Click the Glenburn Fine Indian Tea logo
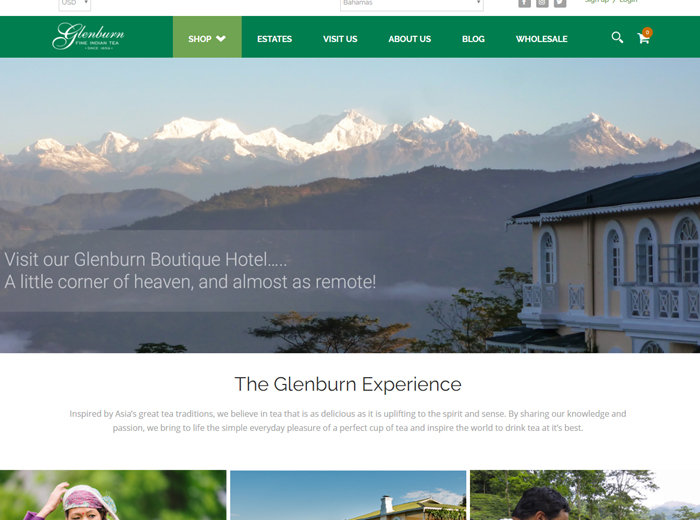 (x=88, y=36)
